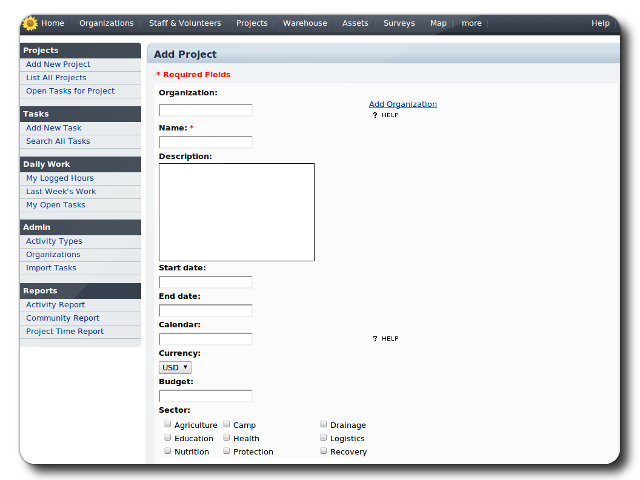Image resolution: width=640 pixels, height=480 pixels.
Task: Focus the Description text area
Action: pyautogui.click(x=236, y=212)
